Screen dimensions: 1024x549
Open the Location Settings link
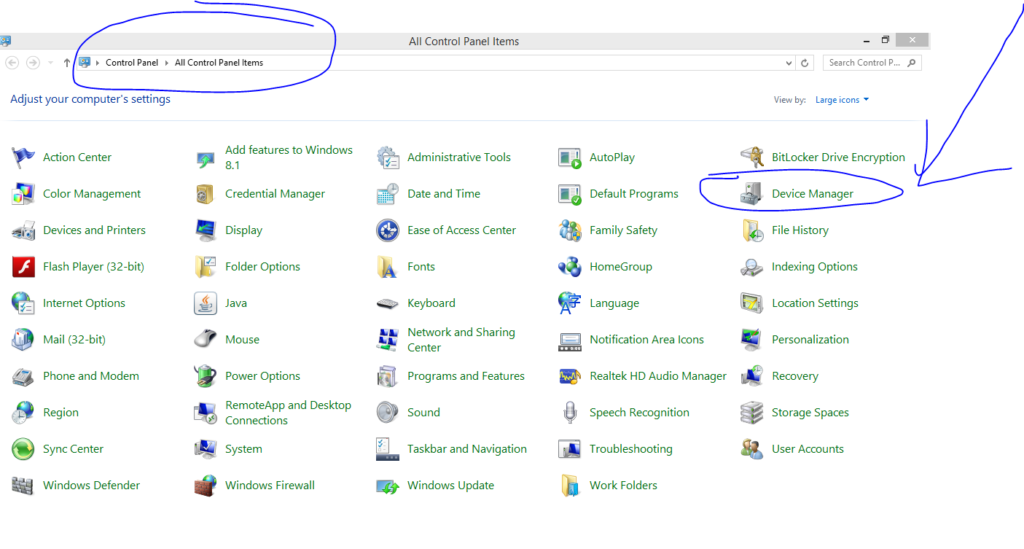pos(815,304)
